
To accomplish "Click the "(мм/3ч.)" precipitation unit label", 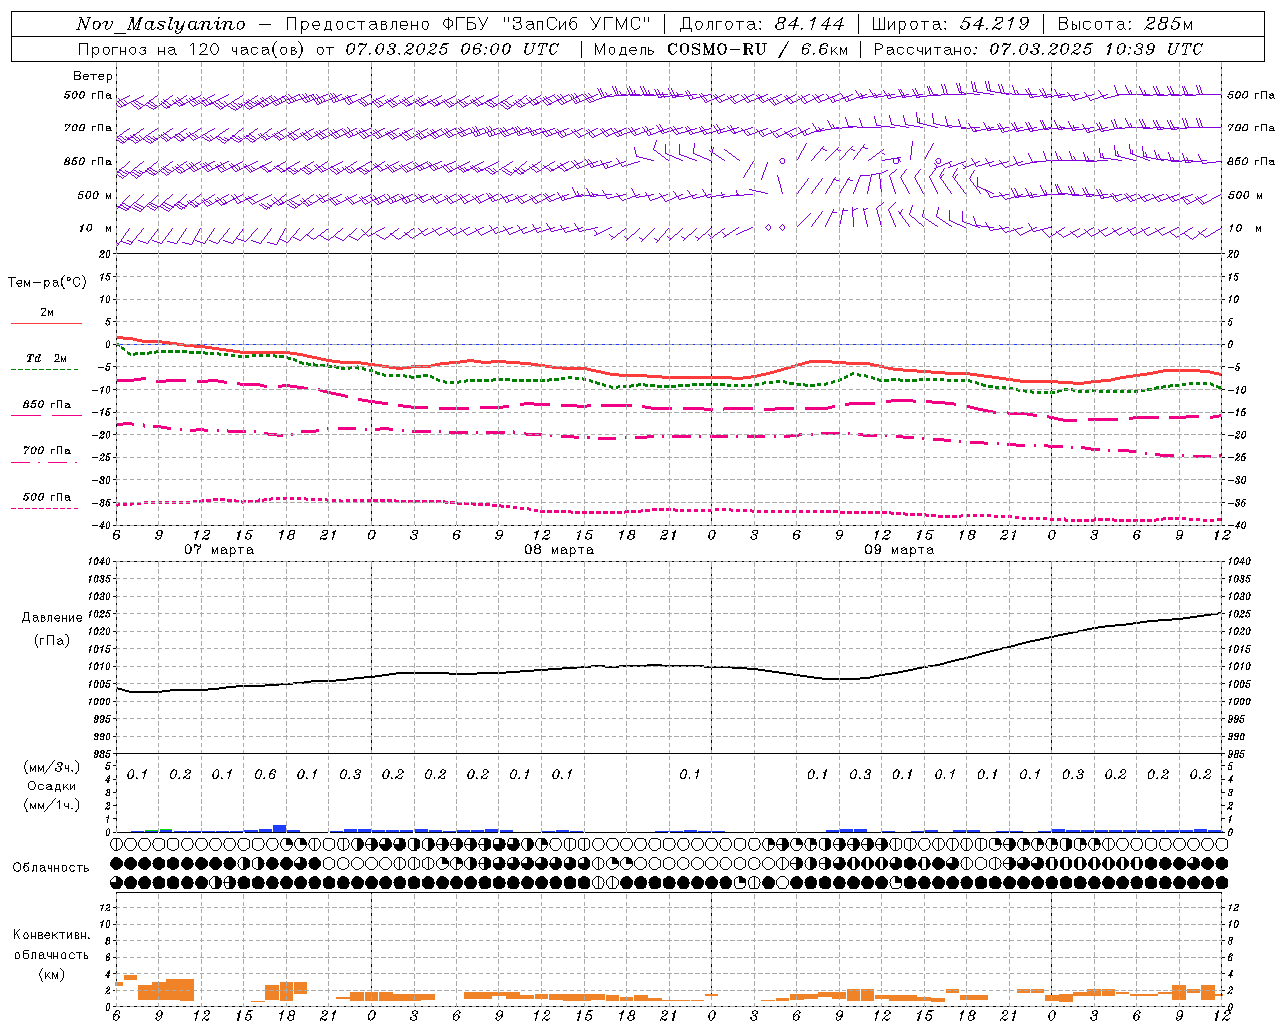I will click(x=52, y=768).
